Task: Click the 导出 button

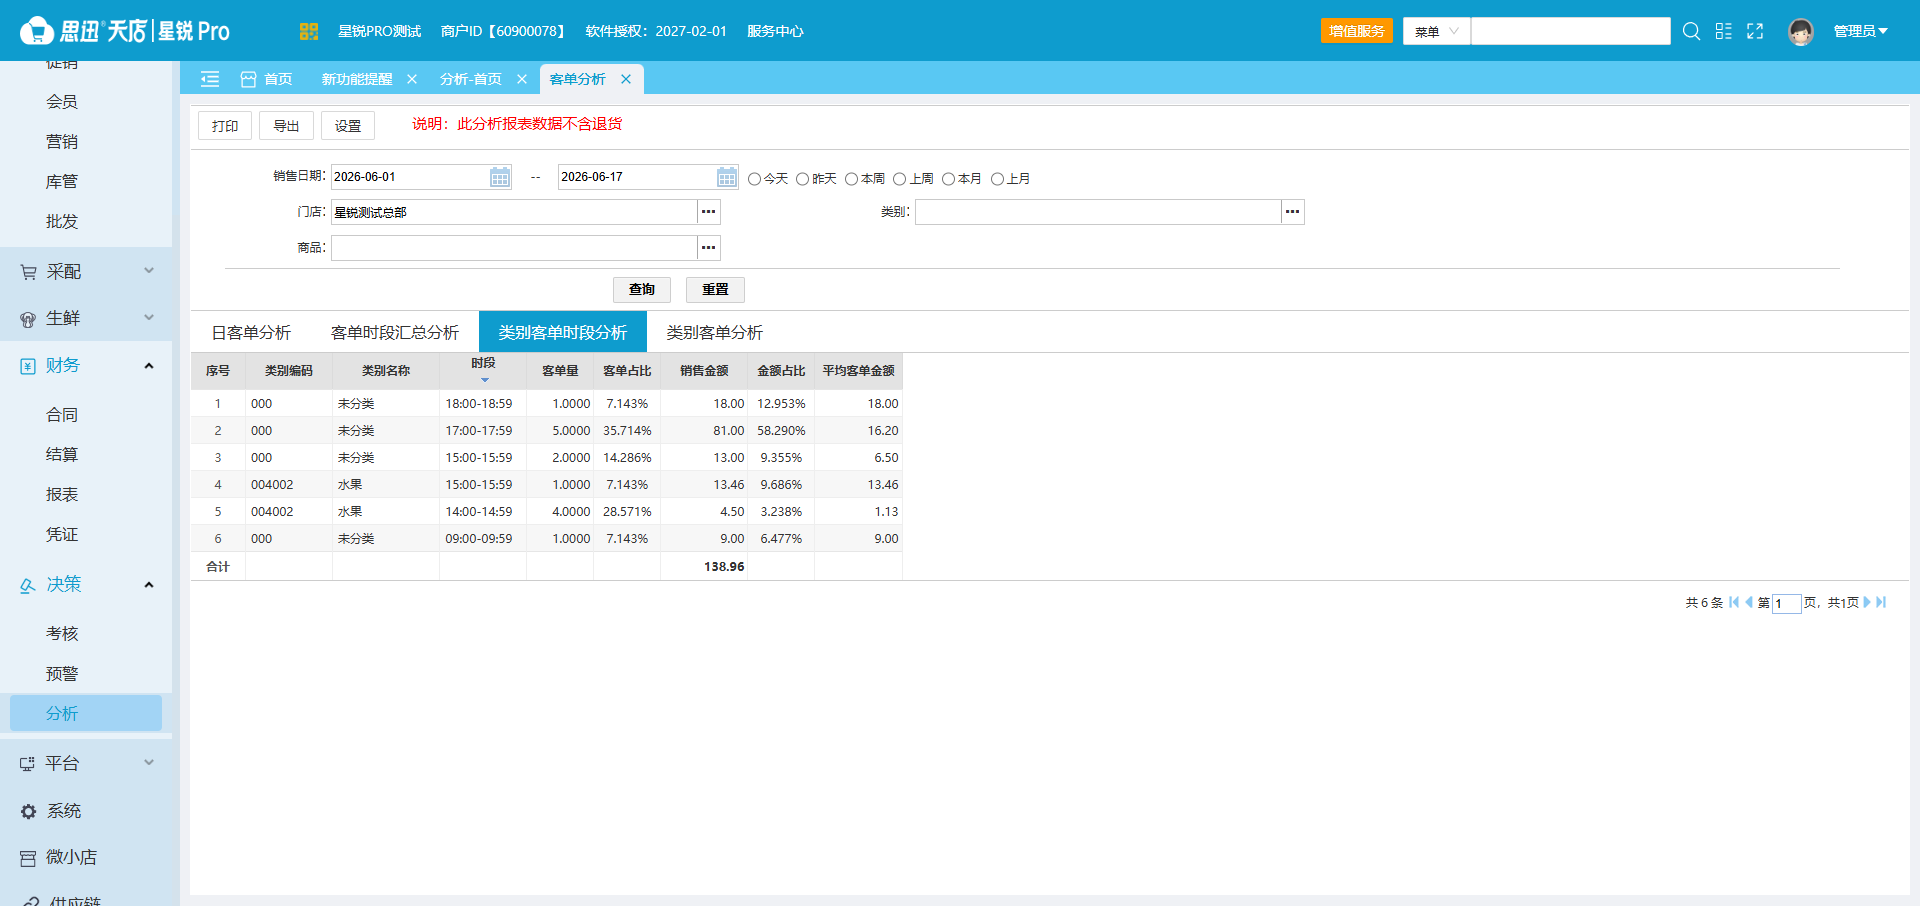Action: click(286, 126)
